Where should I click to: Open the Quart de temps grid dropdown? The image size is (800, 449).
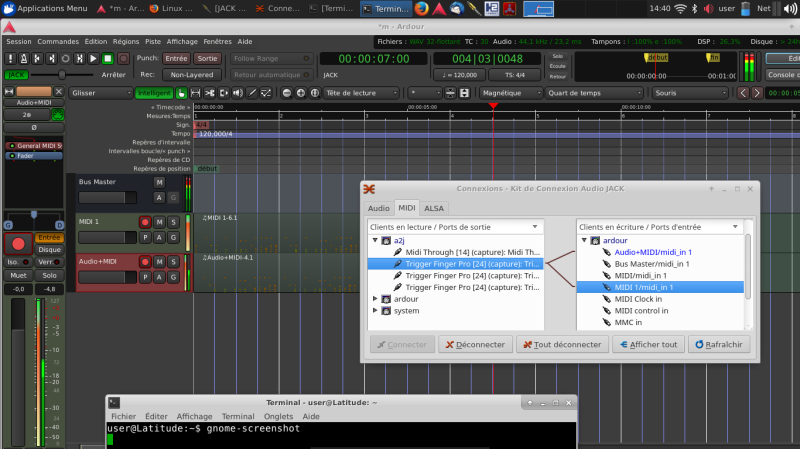tap(592, 93)
